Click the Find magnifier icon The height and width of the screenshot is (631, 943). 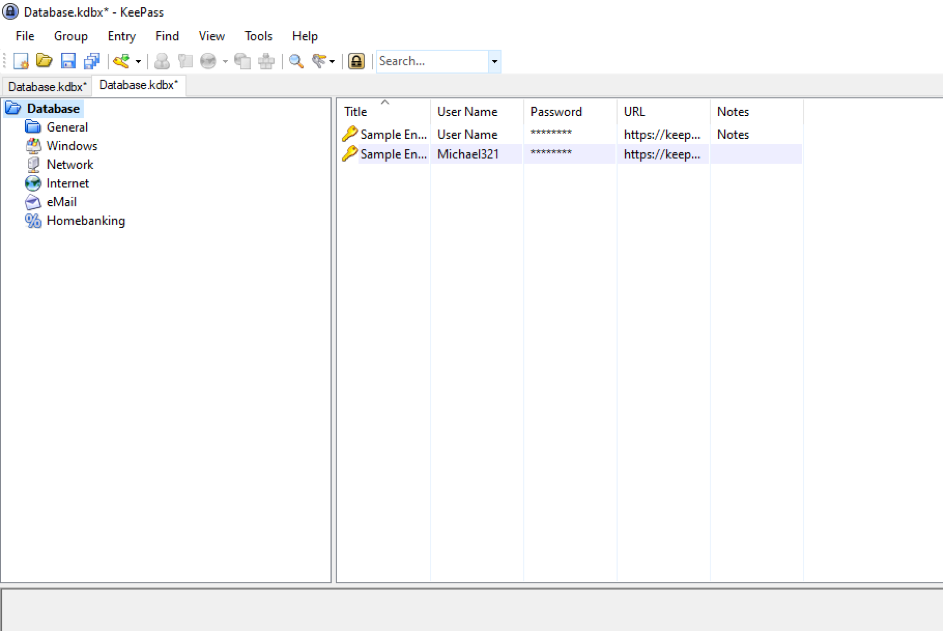(296, 61)
